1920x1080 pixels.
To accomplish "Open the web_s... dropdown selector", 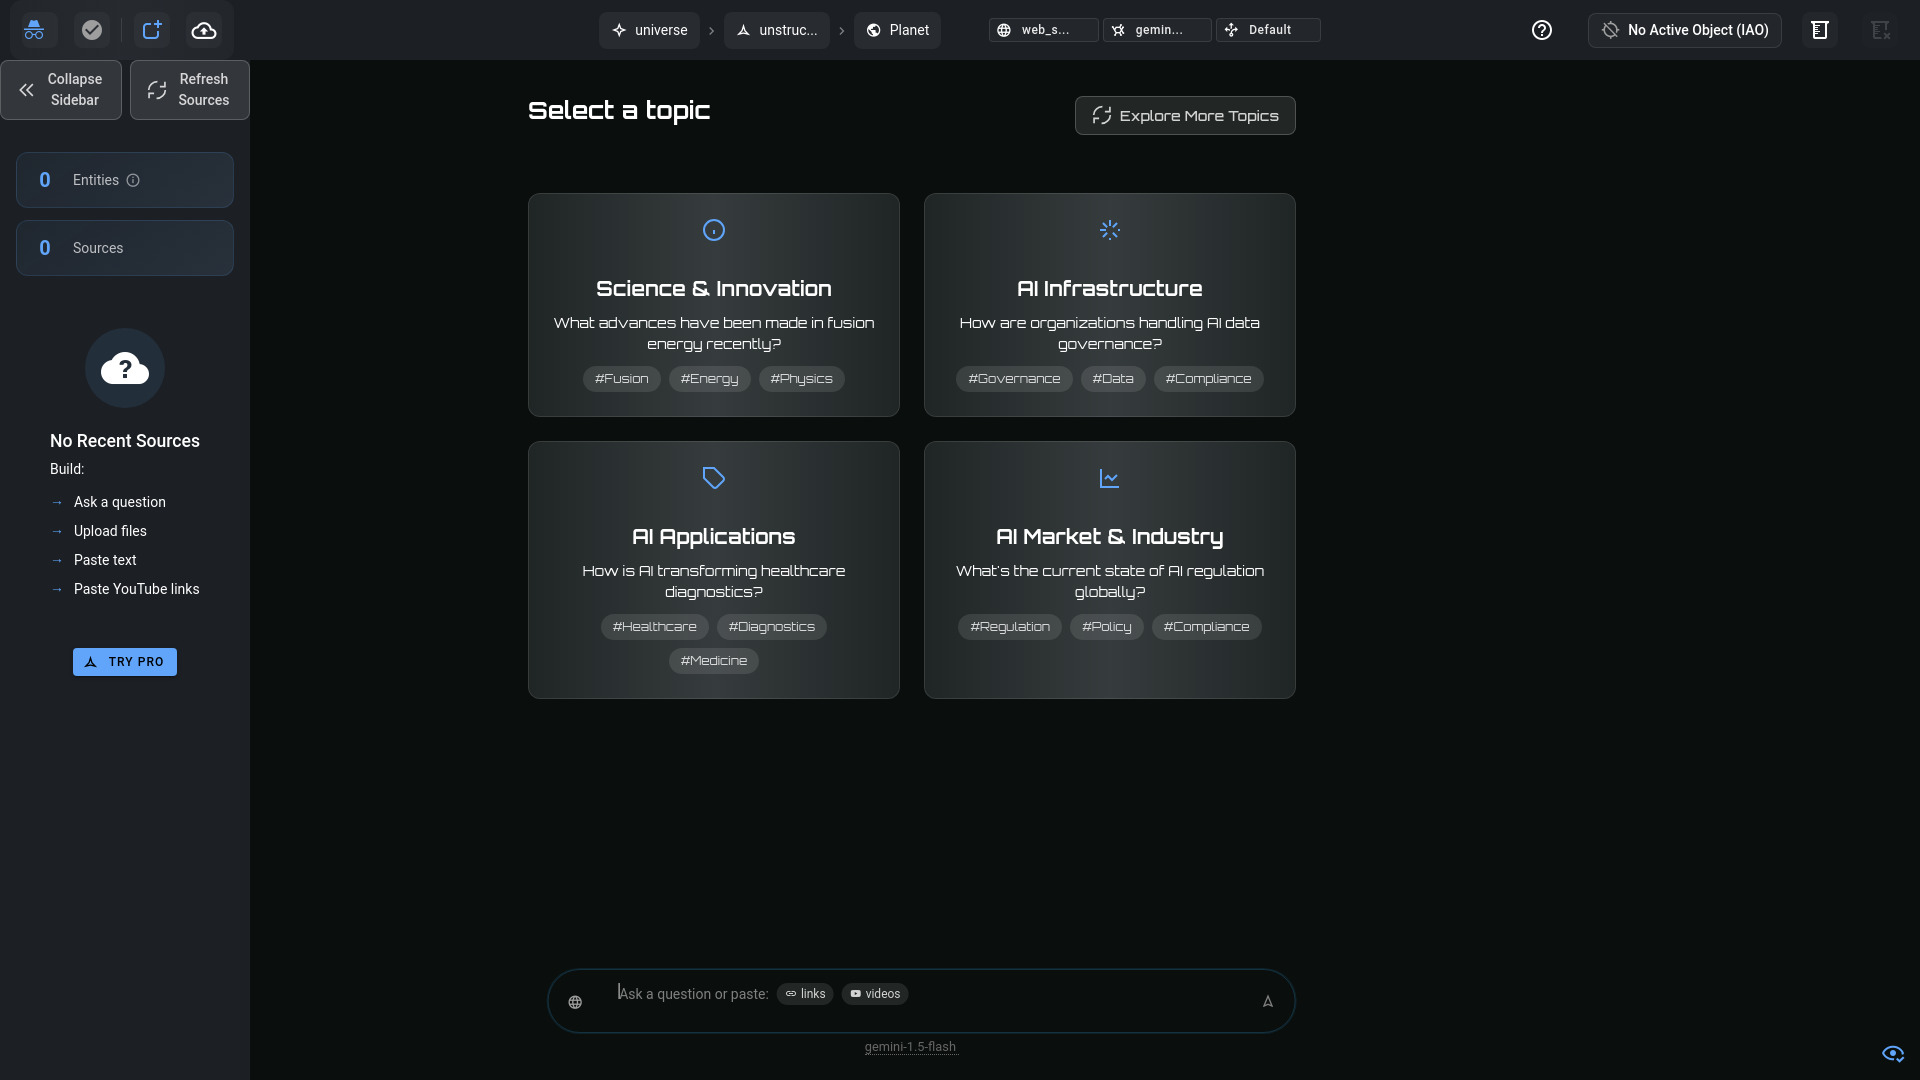I will pyautogui.click(x=1043, y=30).
